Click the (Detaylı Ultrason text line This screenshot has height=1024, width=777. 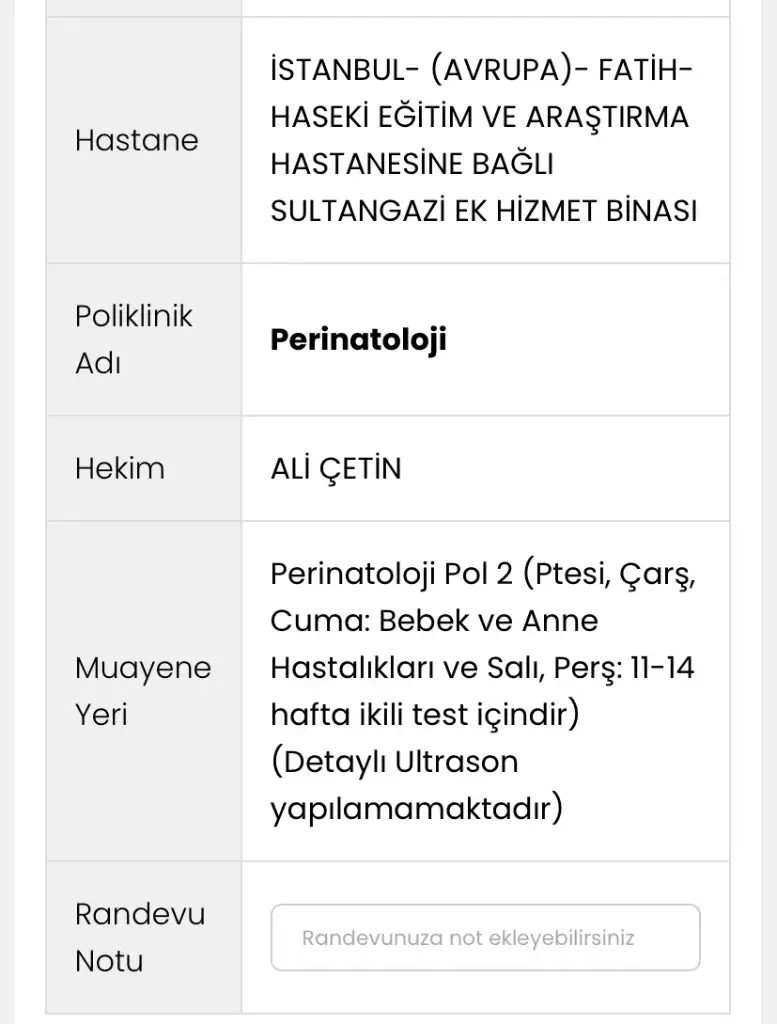tap(394, 761)
